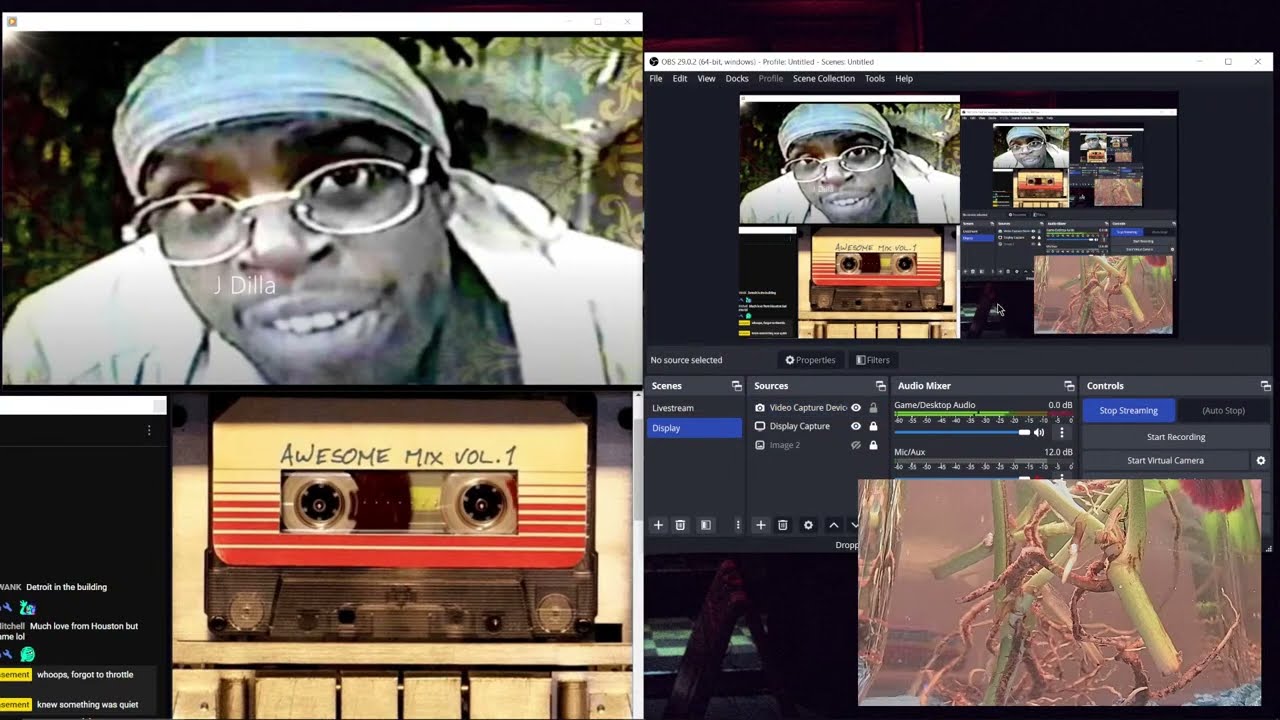Viewport: 1280px width, 720px height.
Task: Pop out the Controls dock
Action: click(x=1265, y=386)
